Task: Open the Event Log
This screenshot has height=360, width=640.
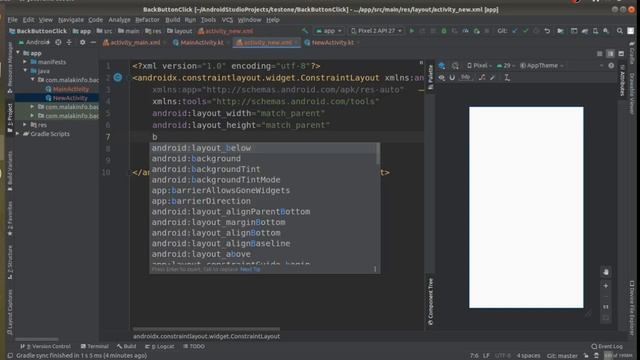Action: [607, 347]
